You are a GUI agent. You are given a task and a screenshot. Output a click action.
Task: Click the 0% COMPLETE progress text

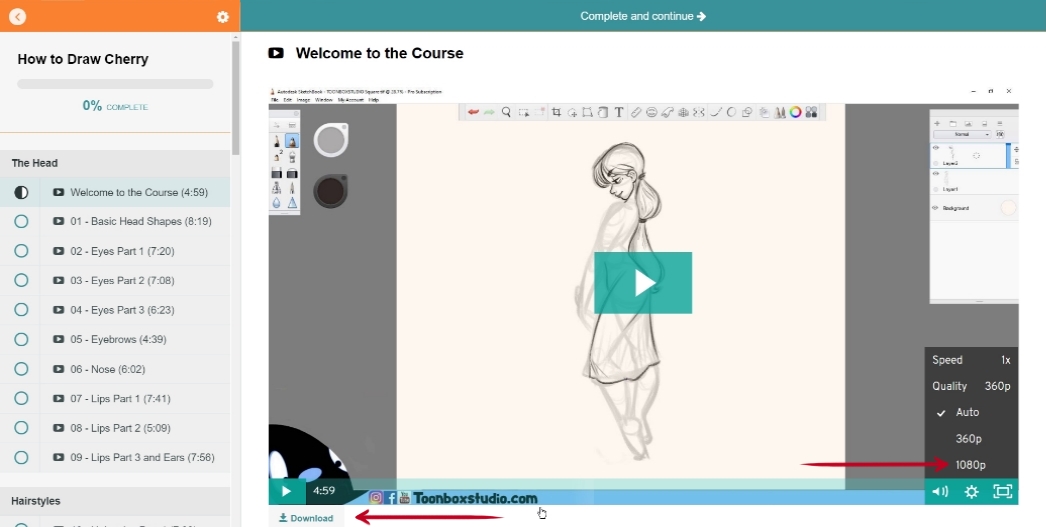tap(115, 105)
